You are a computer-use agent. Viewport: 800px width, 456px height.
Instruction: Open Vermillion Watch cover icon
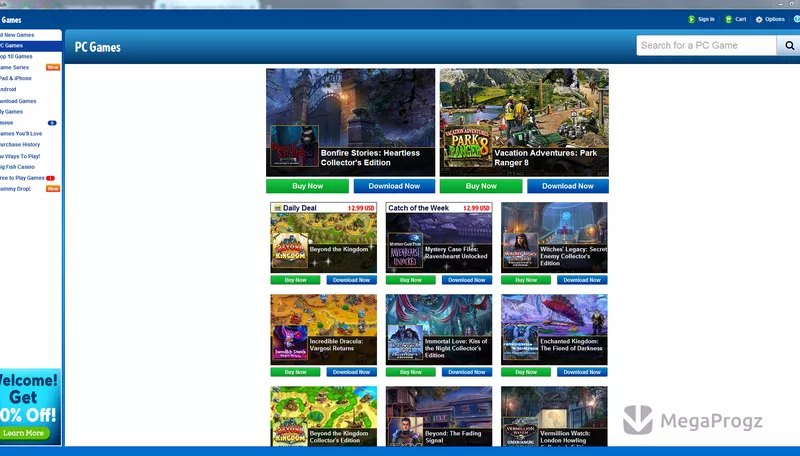521,432
